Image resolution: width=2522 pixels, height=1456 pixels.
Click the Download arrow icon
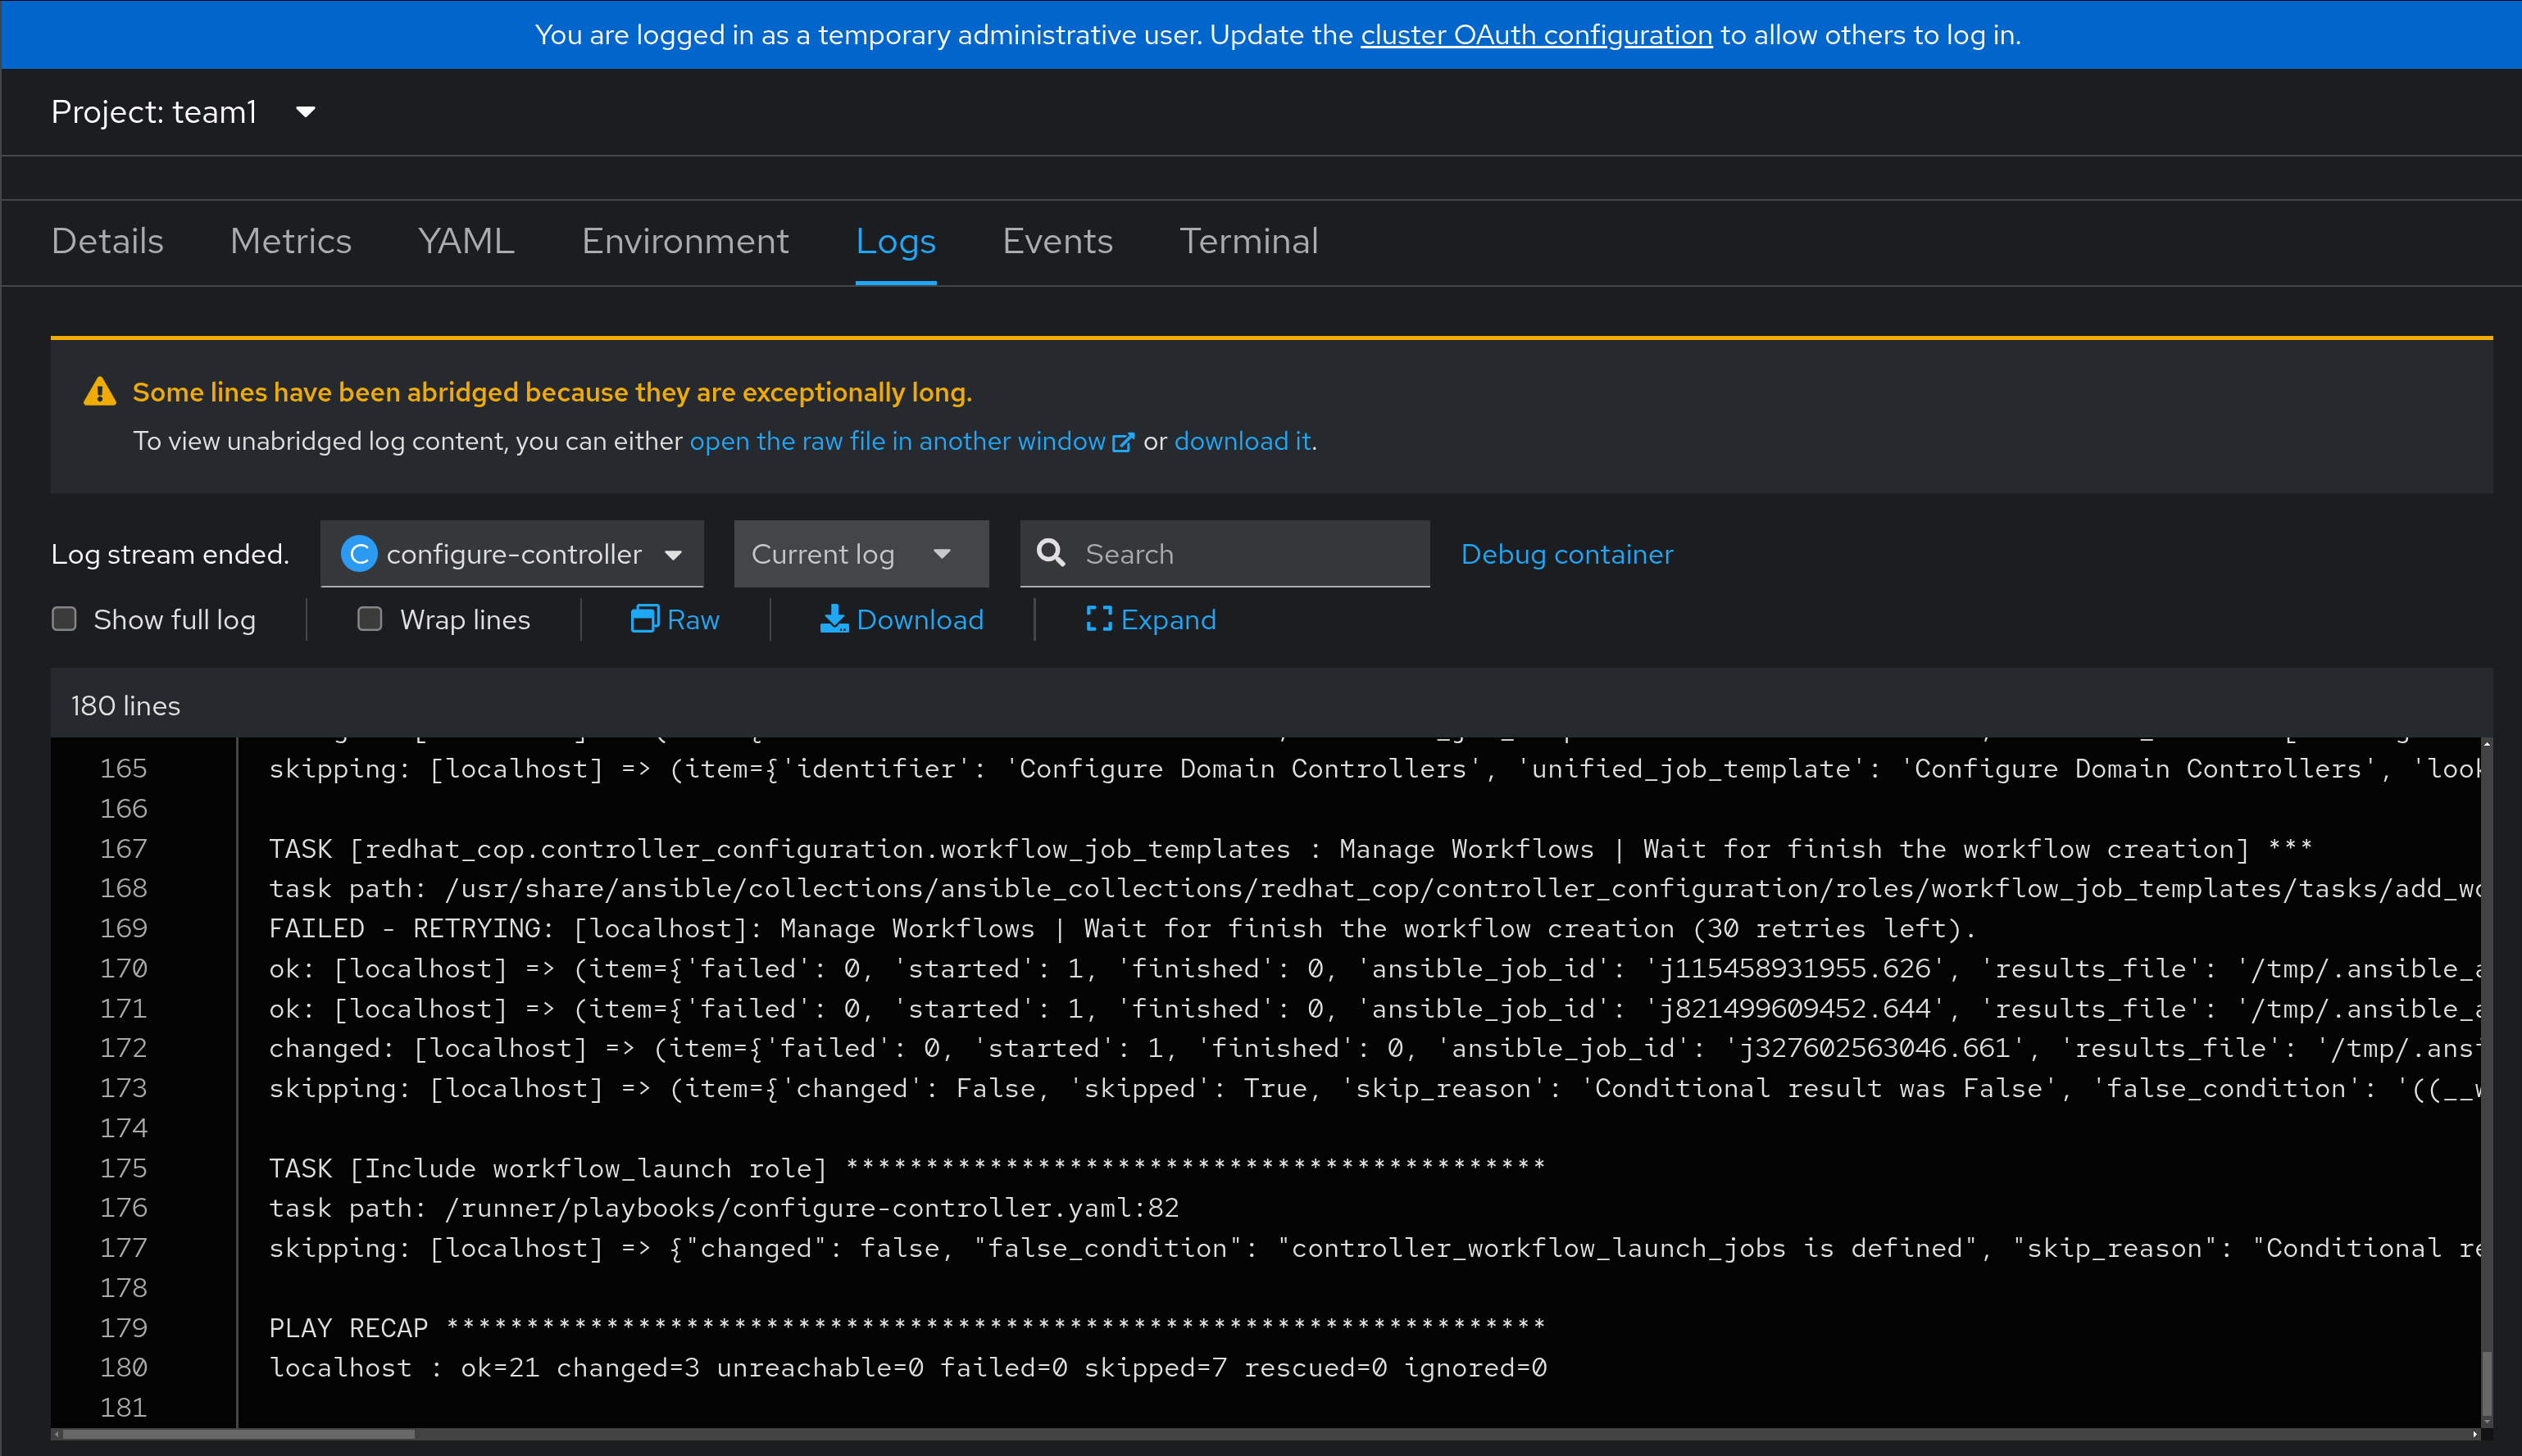pos(834,619)
